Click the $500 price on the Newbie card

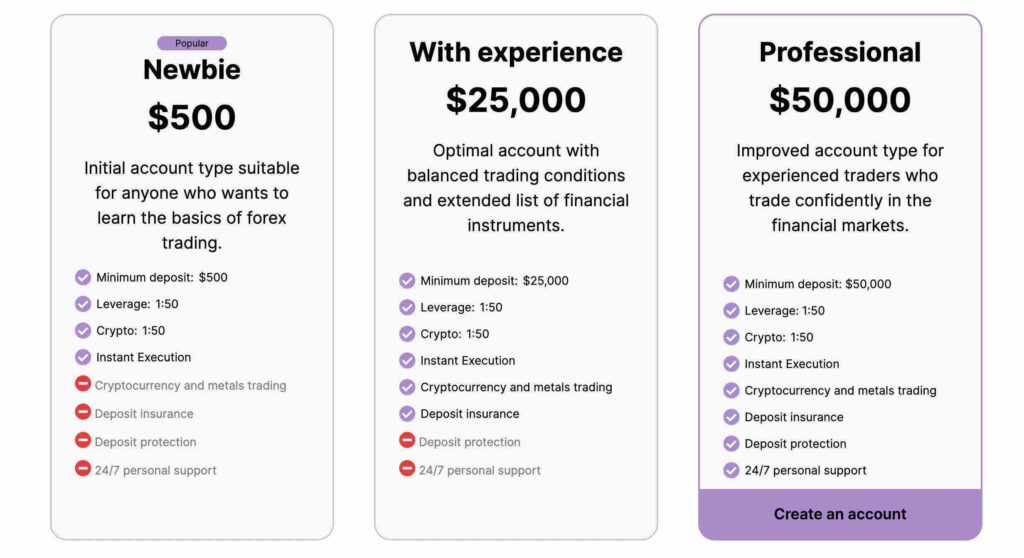tap(192, 117)
